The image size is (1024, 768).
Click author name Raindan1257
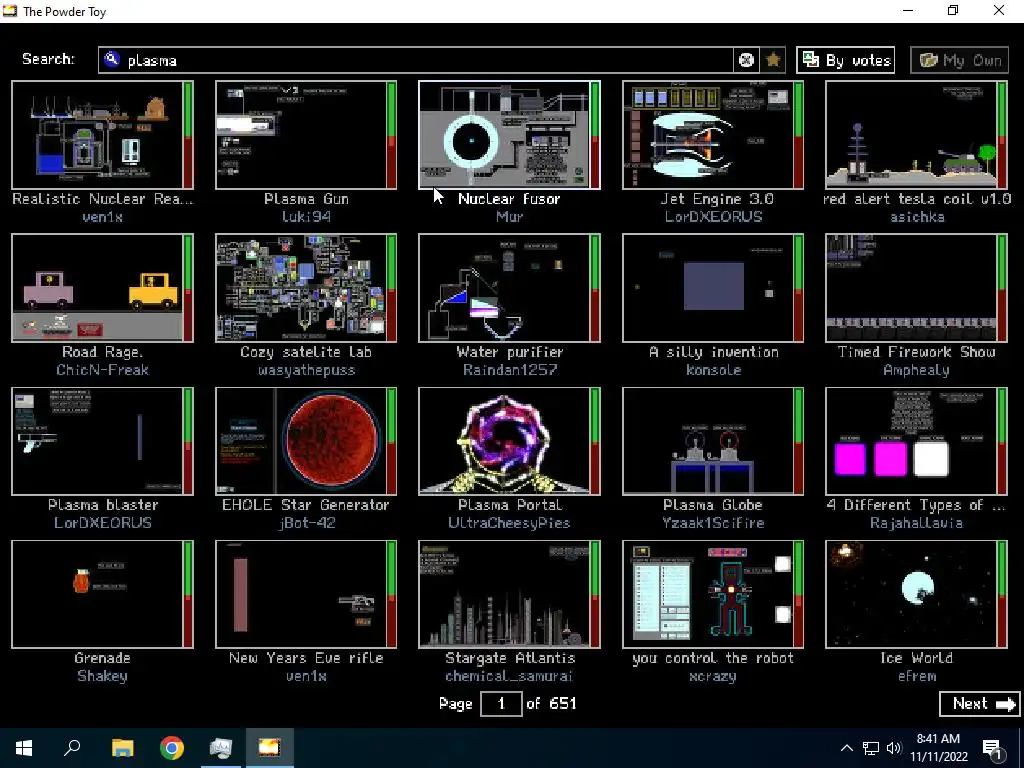509,370
